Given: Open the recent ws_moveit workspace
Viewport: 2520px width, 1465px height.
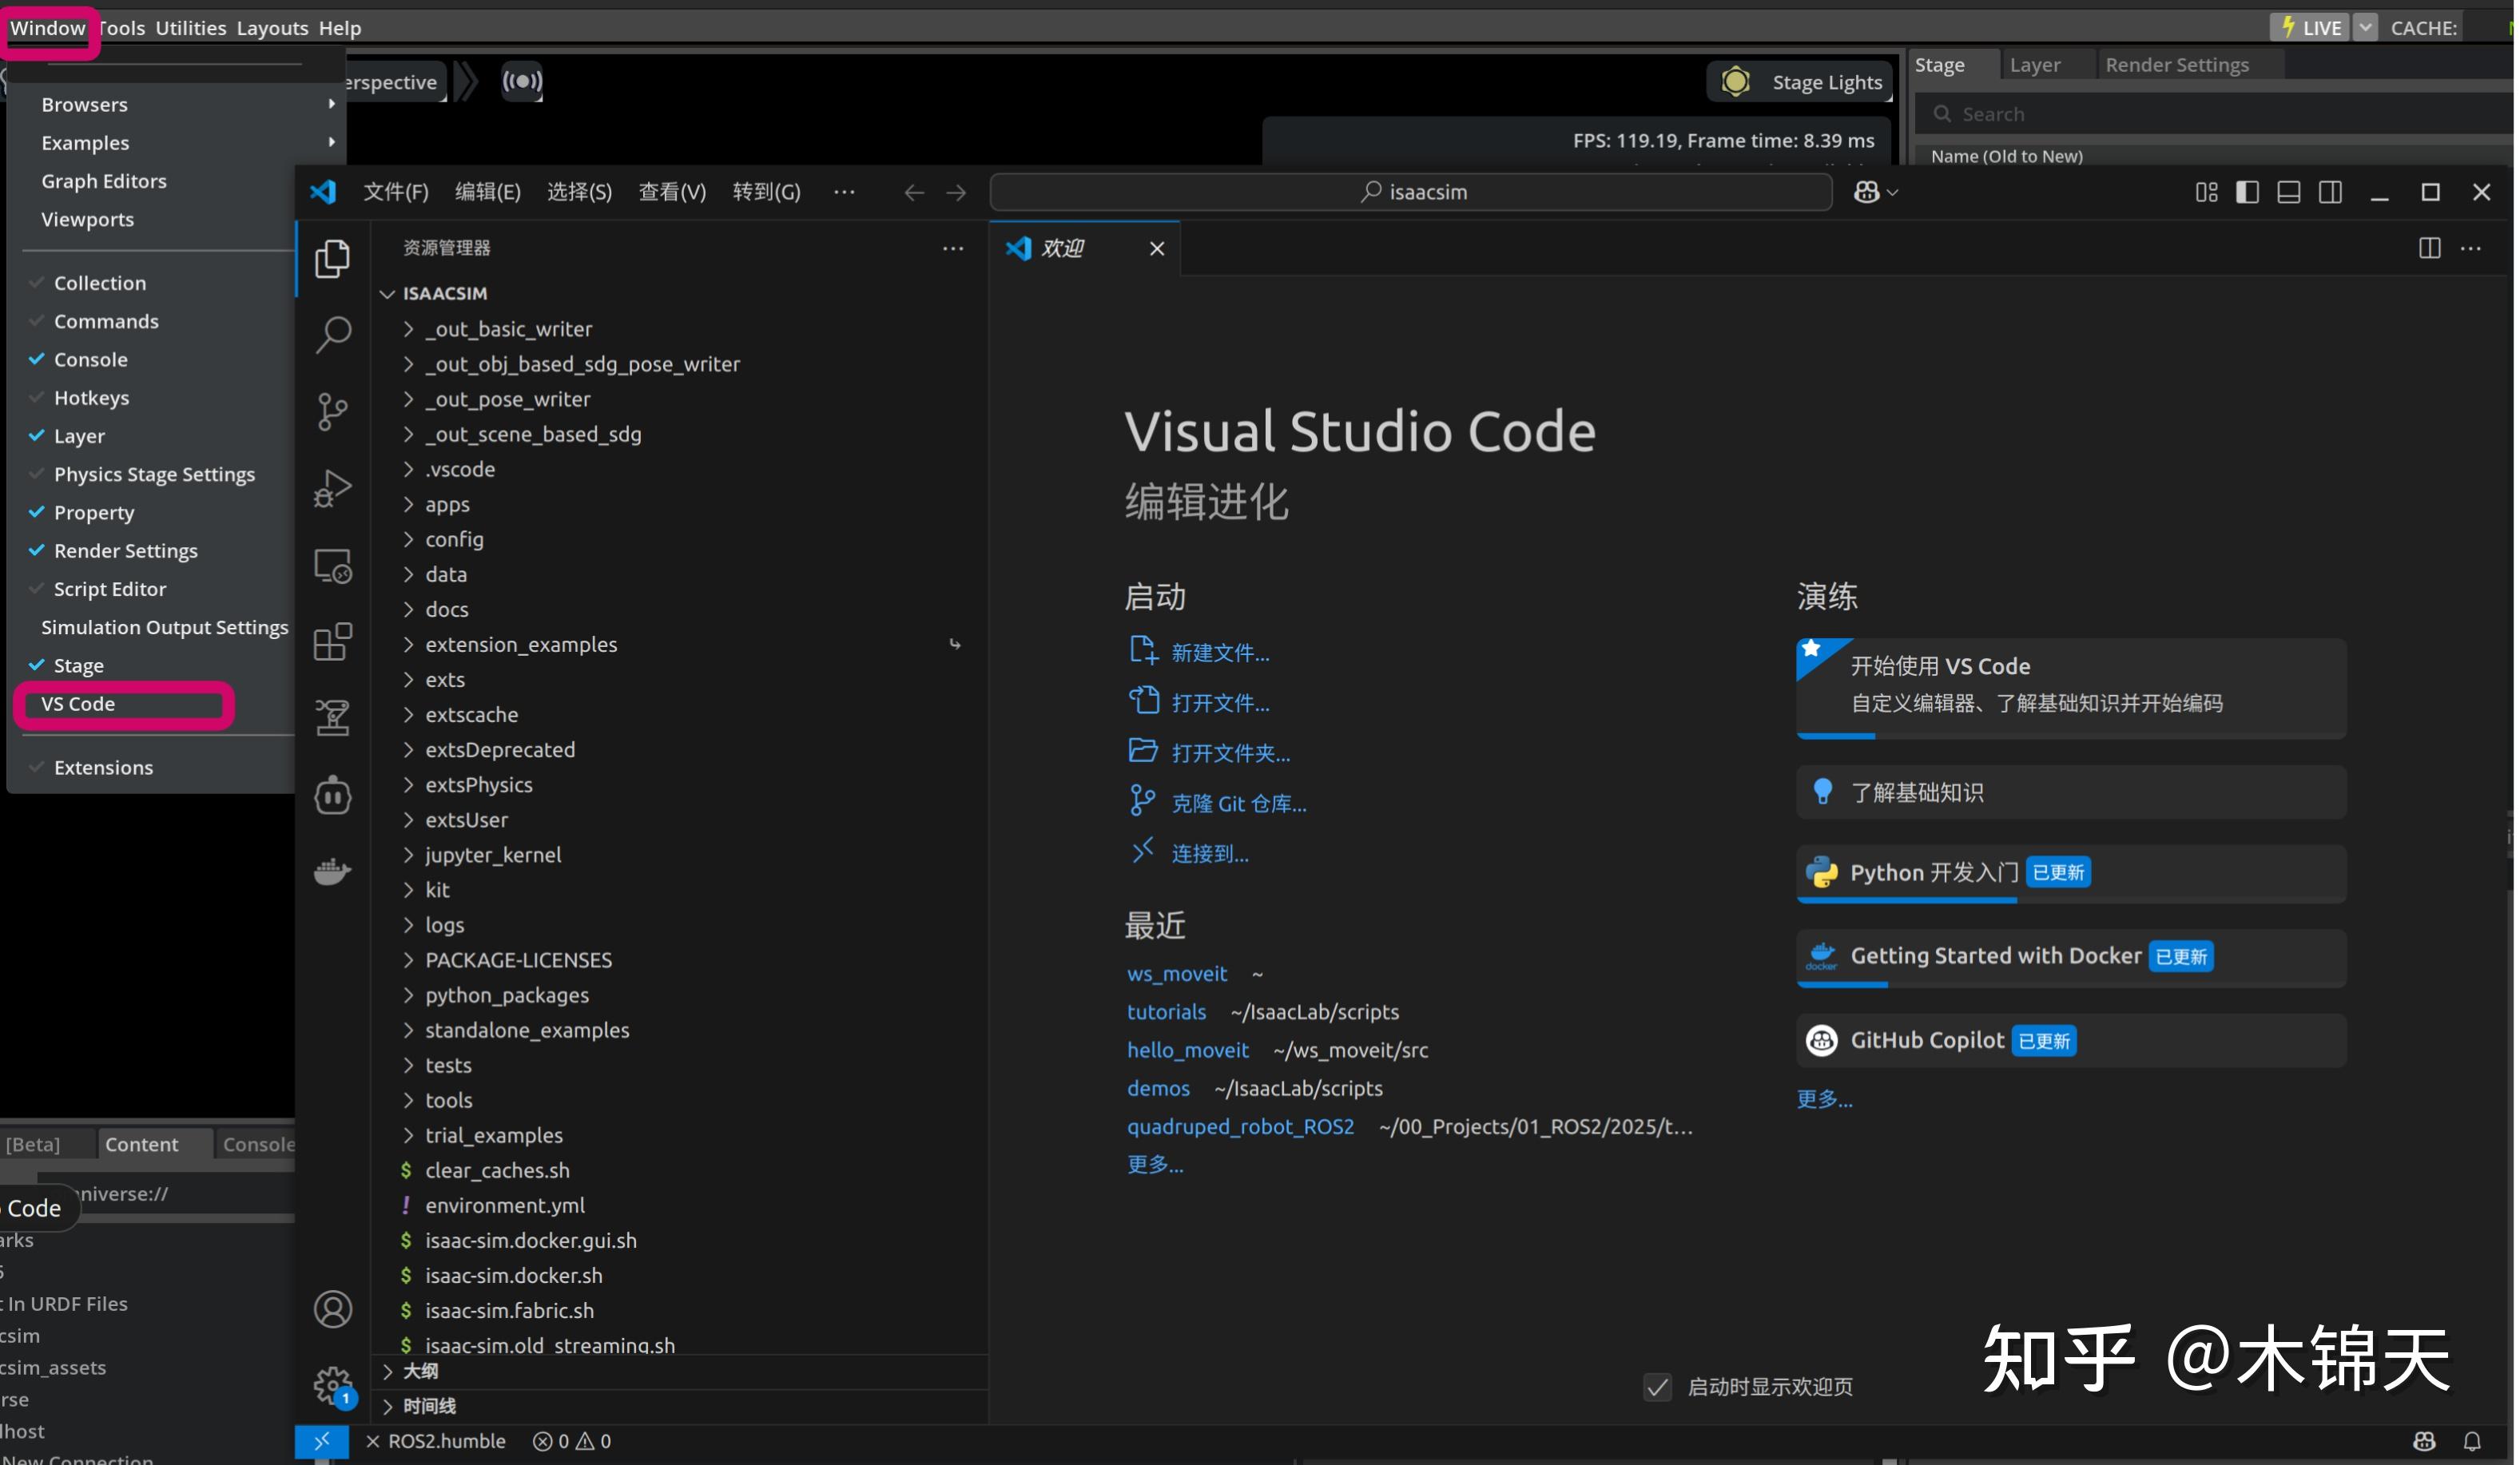Looking at the screenshot, I should pyautogui.click(x=1176, y=973).
